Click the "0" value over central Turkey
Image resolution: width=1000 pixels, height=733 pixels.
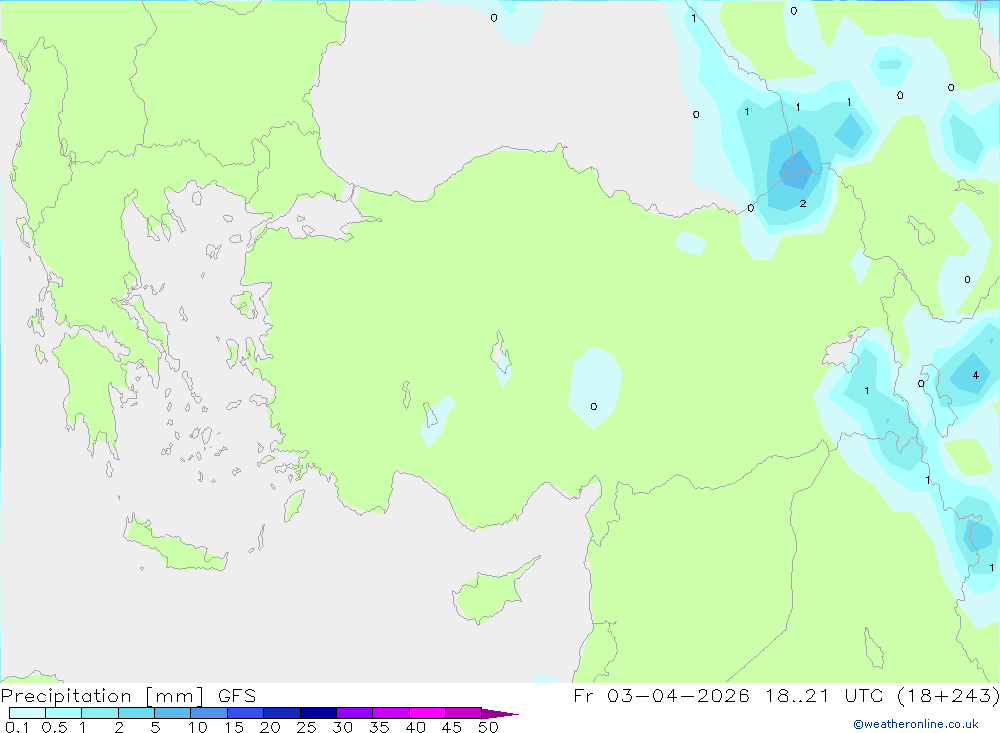pos(594,406)
